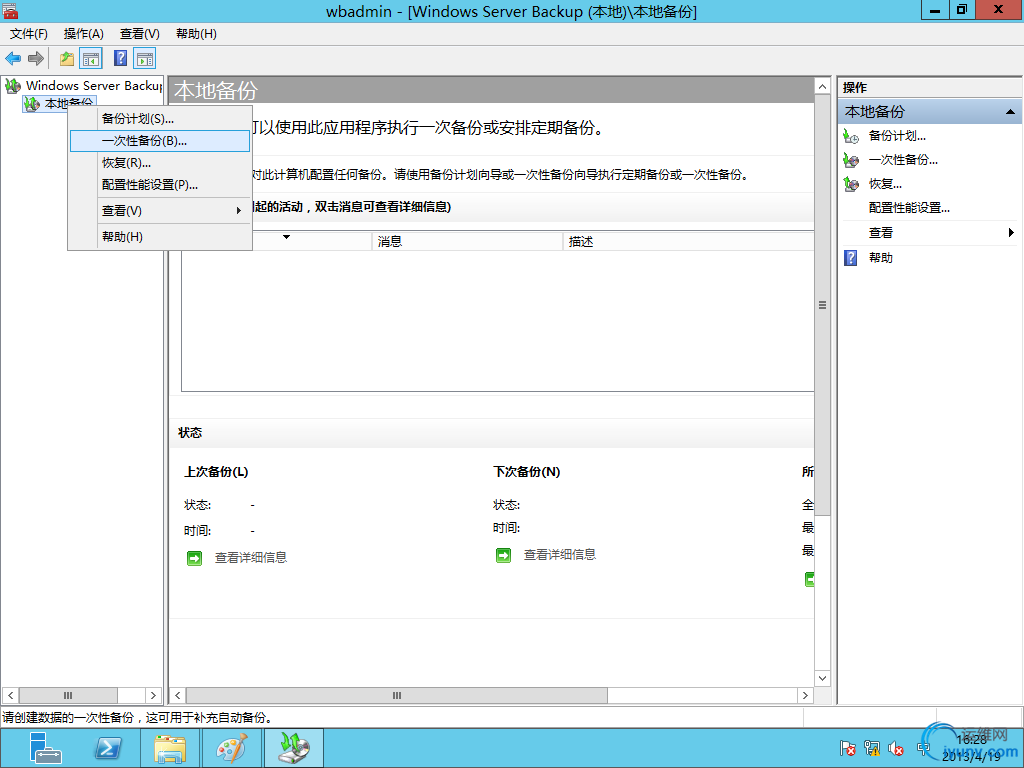Image resolution: width=1024 pixels, height=768 pixels.
Task: Click the sort arrow in first column header
Action: [286, 237]
